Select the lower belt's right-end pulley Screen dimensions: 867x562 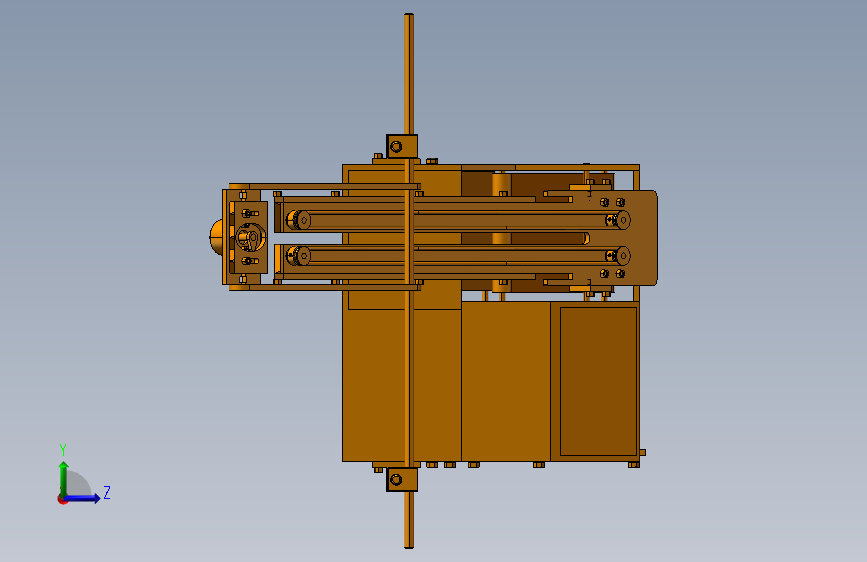pyautogui.click(x=623, y=256)
